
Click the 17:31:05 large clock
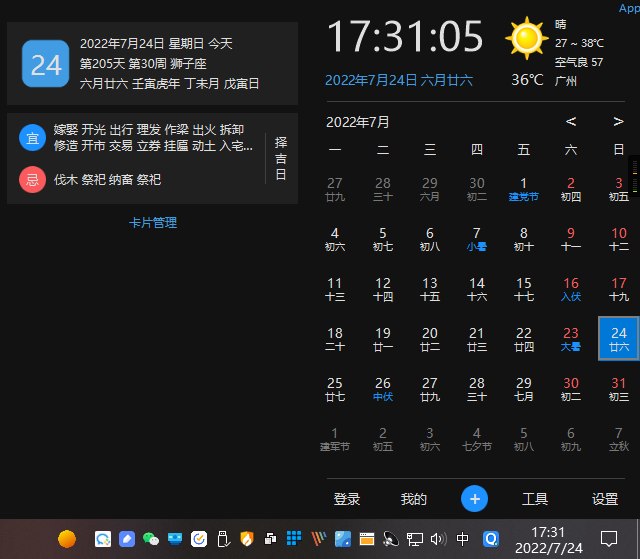405,37
